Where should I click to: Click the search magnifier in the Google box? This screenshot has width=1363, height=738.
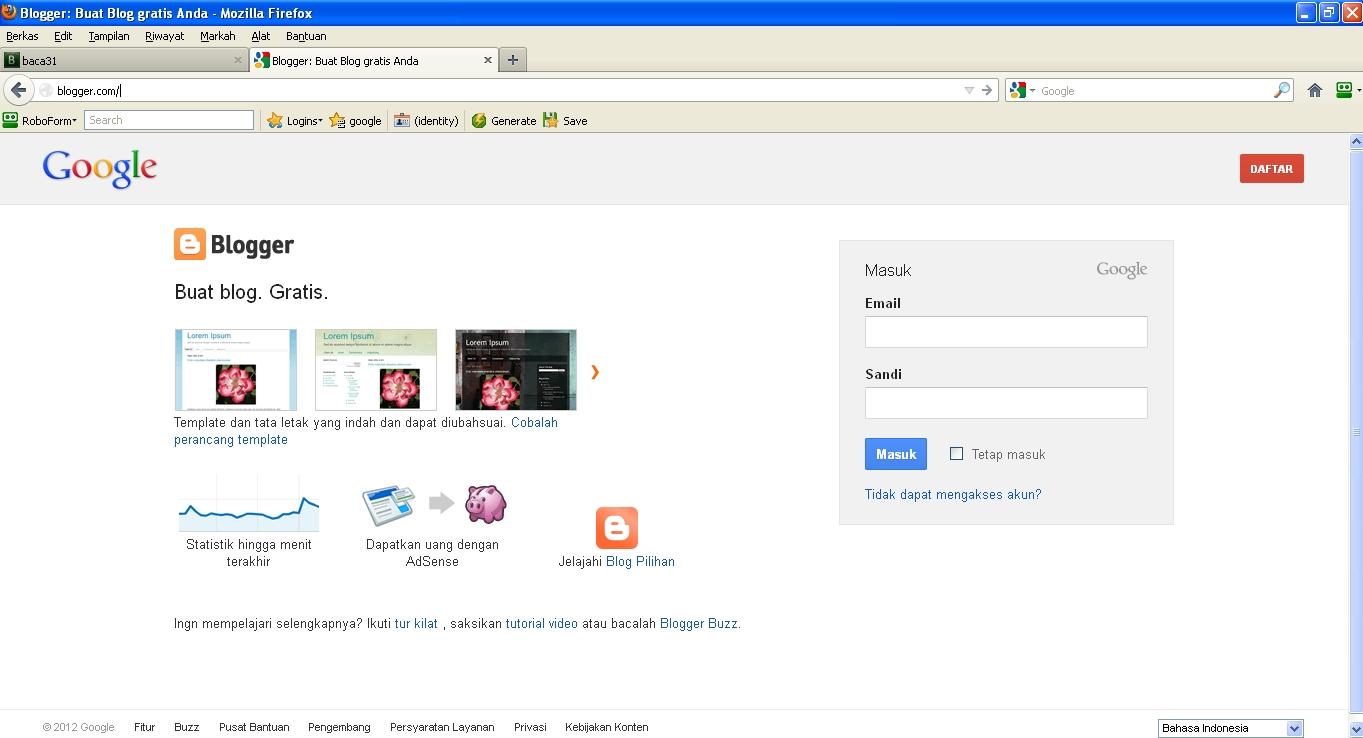(1281, 90)
